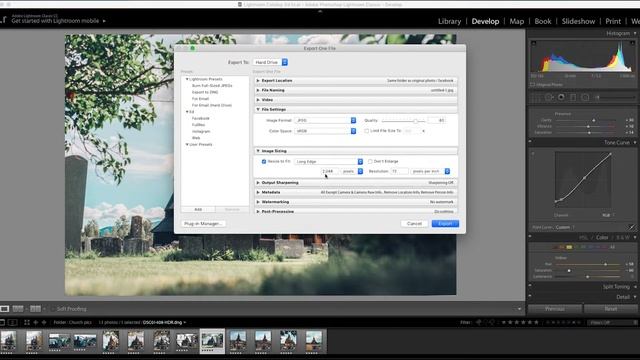The image size is (640, 360).
Task: Toggle Resize to Fit checkbox
Action: click(x=264, y=162)
